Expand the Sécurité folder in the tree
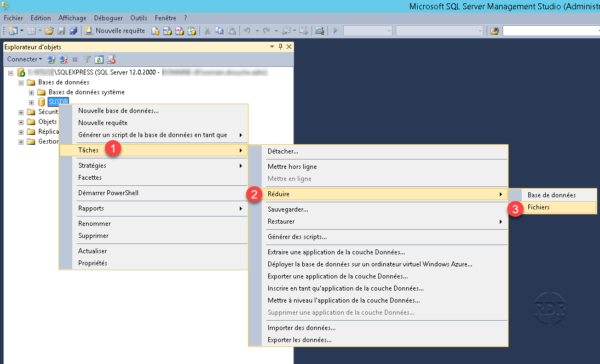The height and width of the screenshot is (364, 600). [x=21, y=113]
